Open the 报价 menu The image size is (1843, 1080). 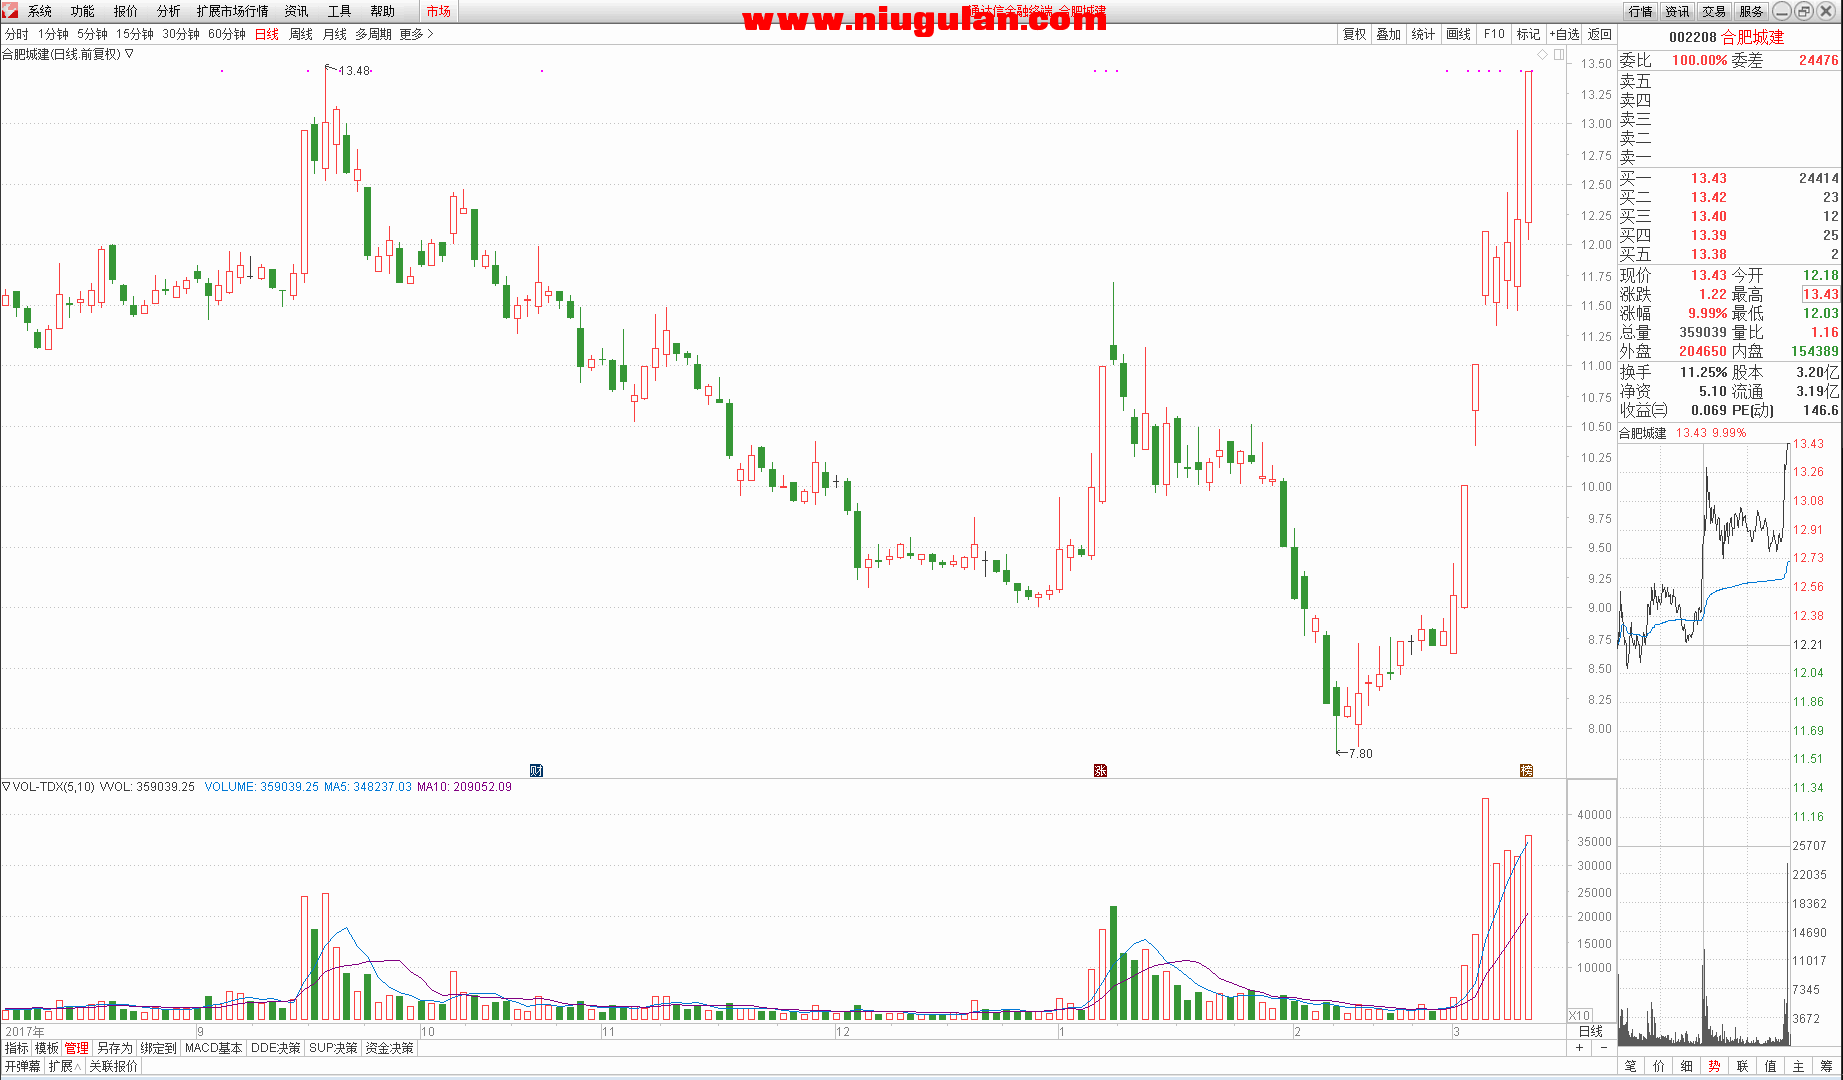pos(126,11)
